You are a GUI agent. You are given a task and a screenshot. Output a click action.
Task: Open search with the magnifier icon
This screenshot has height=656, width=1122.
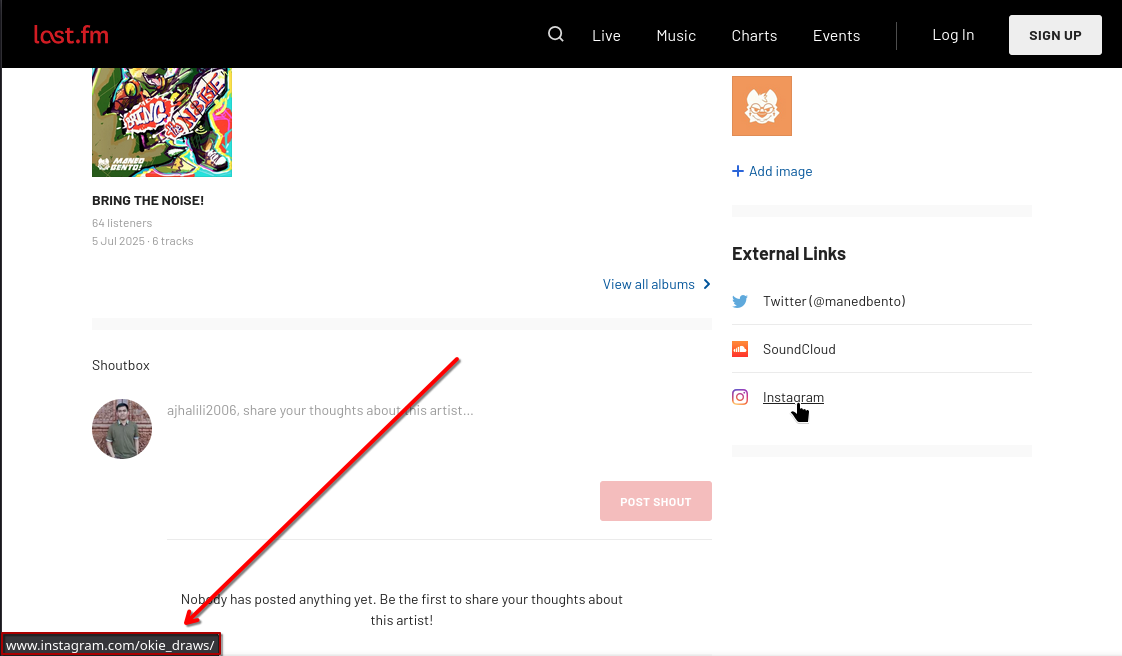[x=556, y=35]
